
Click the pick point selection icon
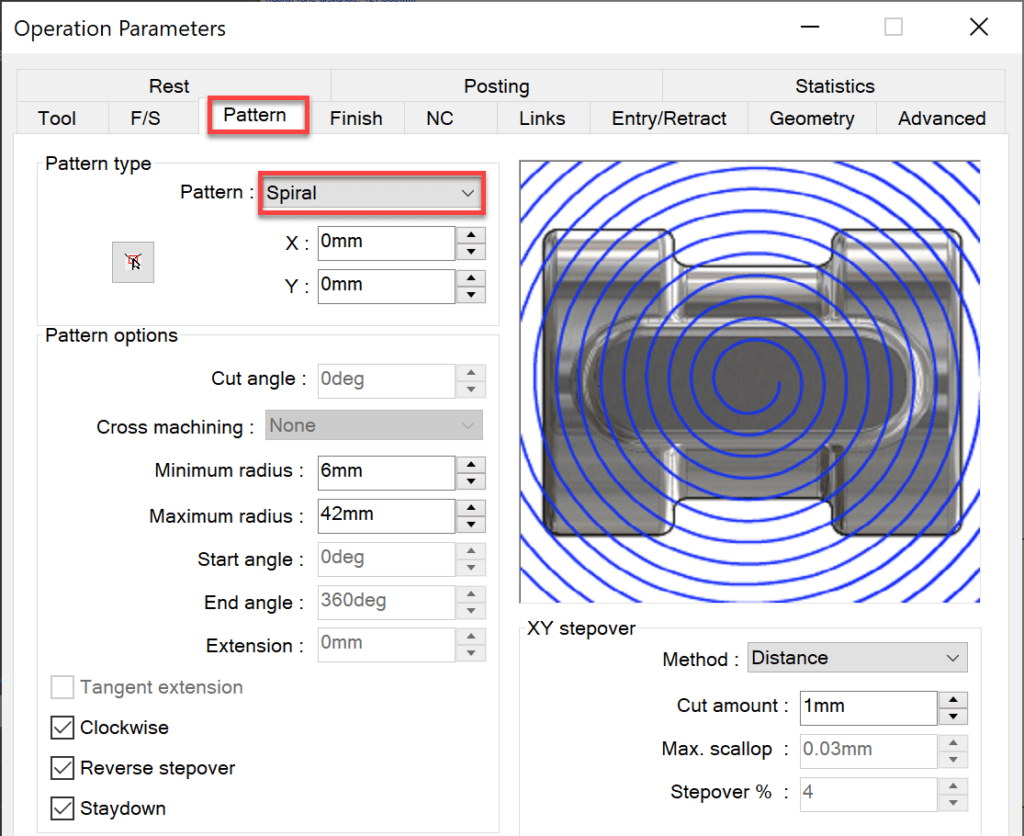[x=133, y=262]
